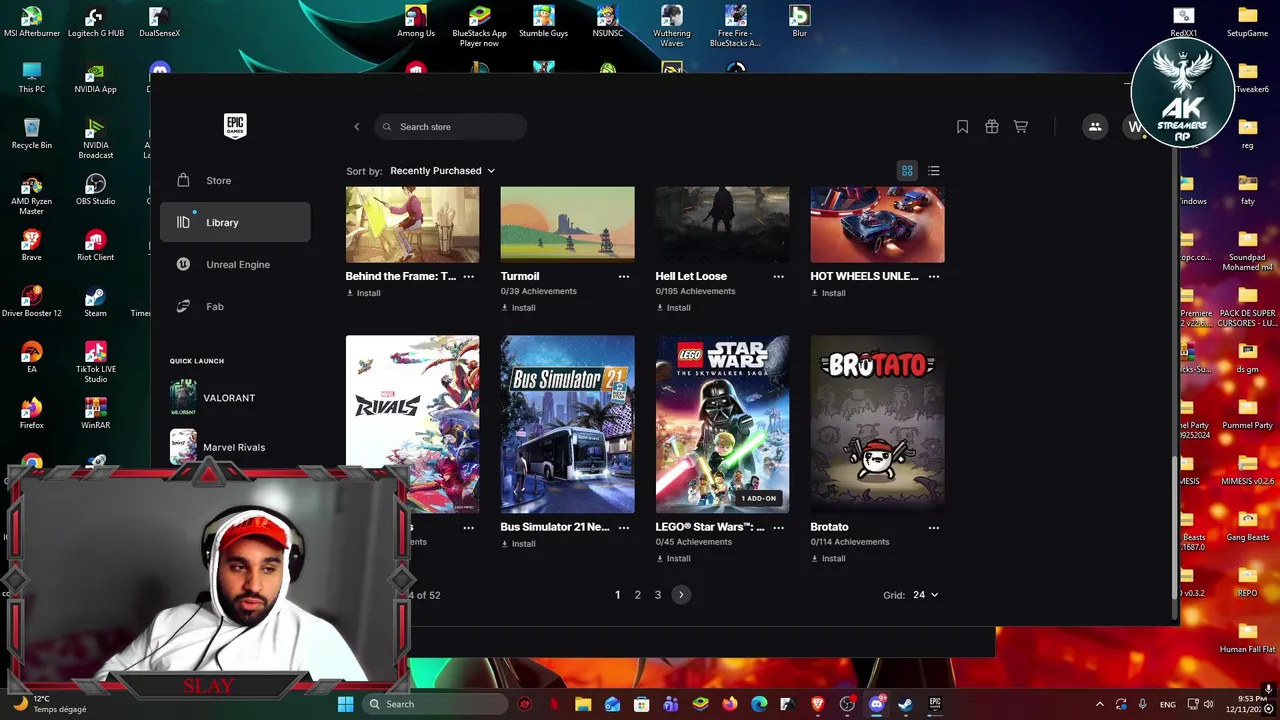
Task: Click the Epic Games logo in sidebar
Action: (x=235, y=126)
